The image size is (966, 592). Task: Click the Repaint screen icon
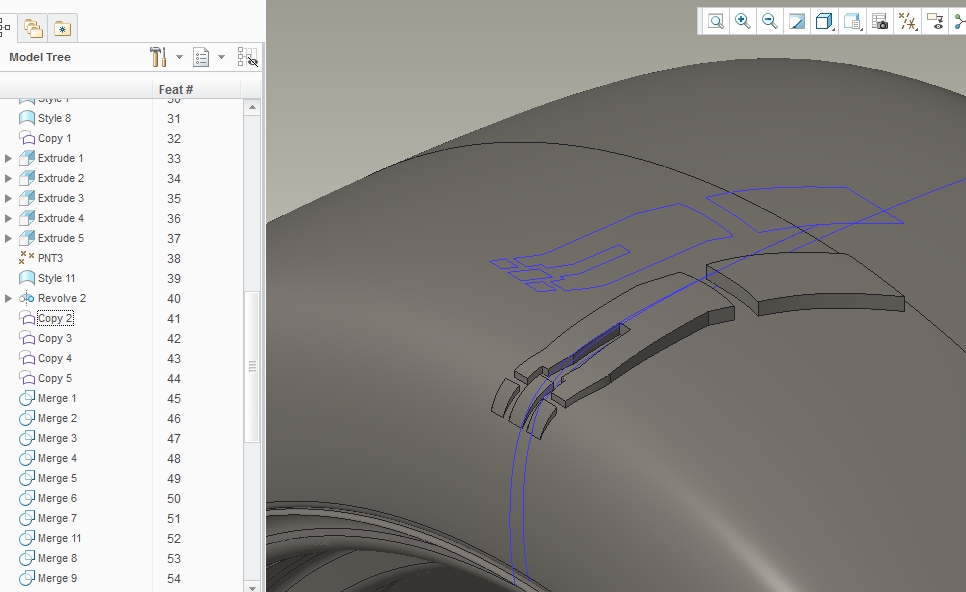point(797,22)
